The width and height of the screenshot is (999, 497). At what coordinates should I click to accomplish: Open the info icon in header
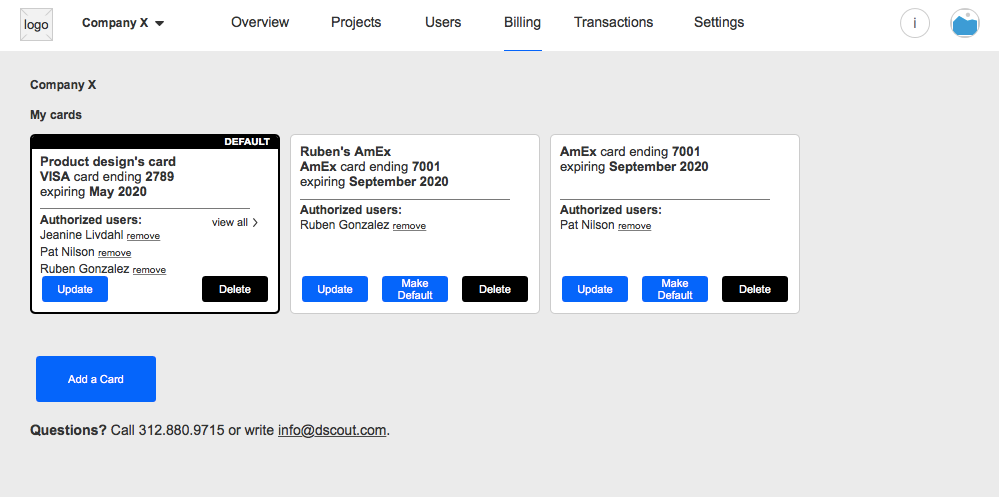(x=914, y=24)
